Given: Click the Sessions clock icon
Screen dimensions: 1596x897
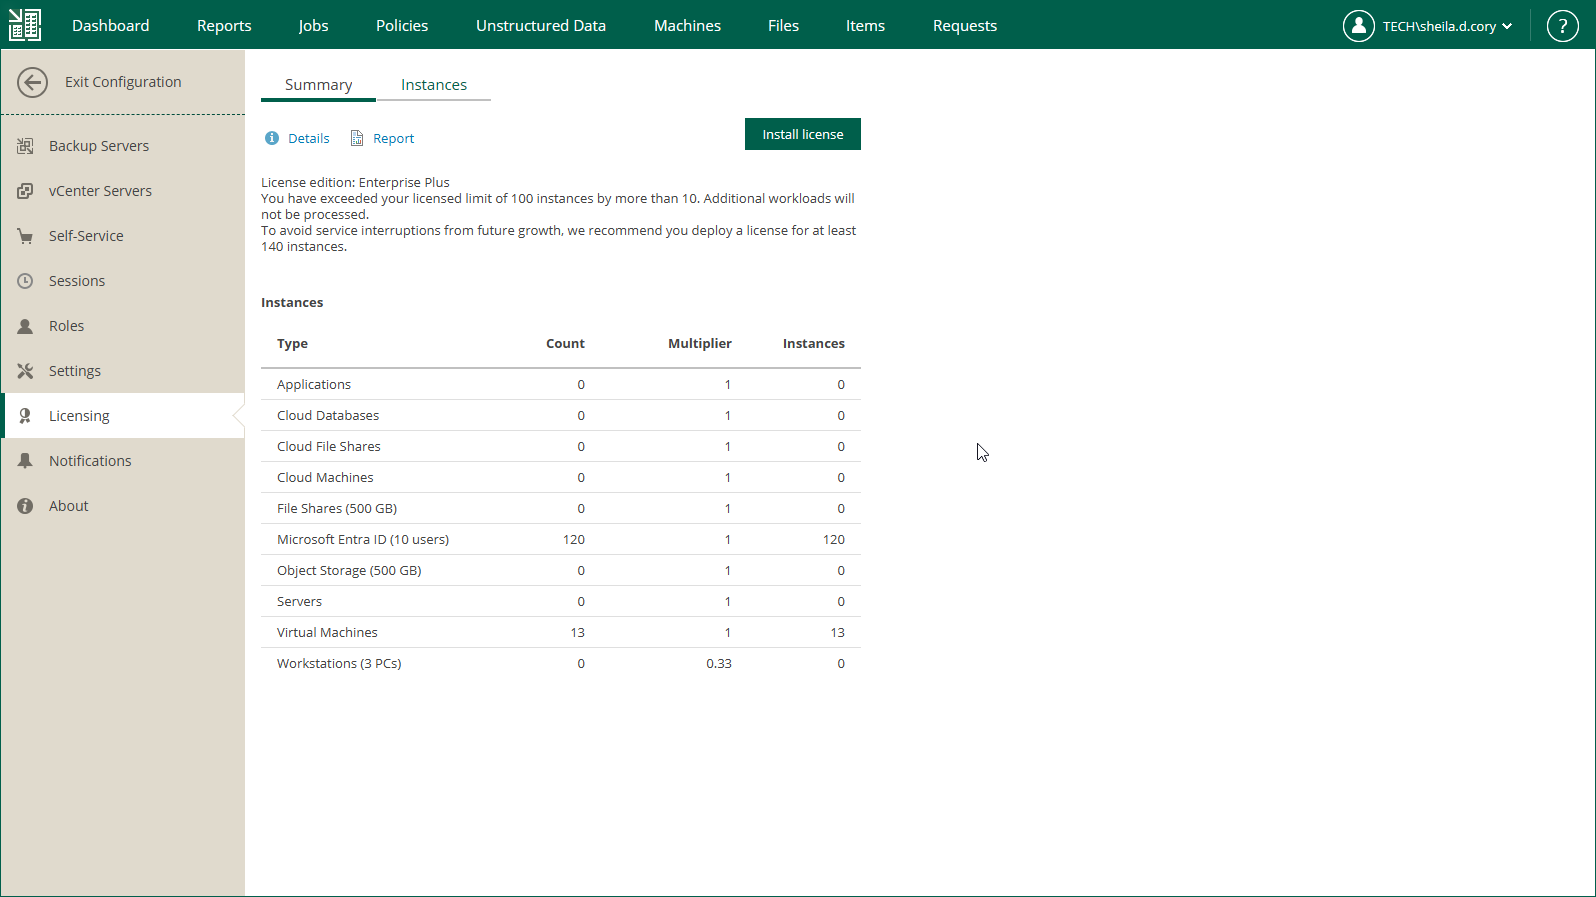Looking at the screenshot, I should [25, 281].
